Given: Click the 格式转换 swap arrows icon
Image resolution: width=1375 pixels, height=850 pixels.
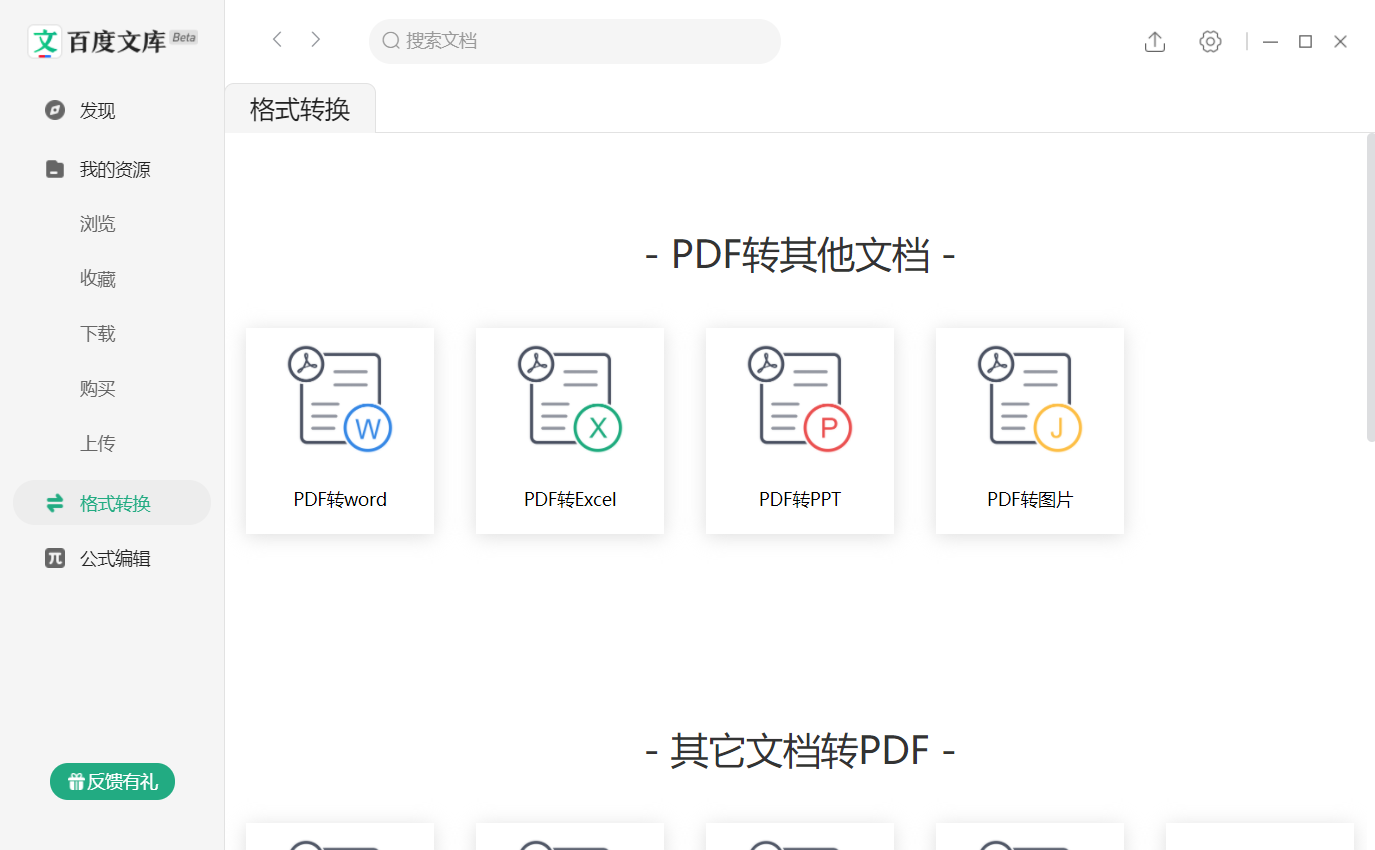Looking at the screenshot, I should point(55,503).
